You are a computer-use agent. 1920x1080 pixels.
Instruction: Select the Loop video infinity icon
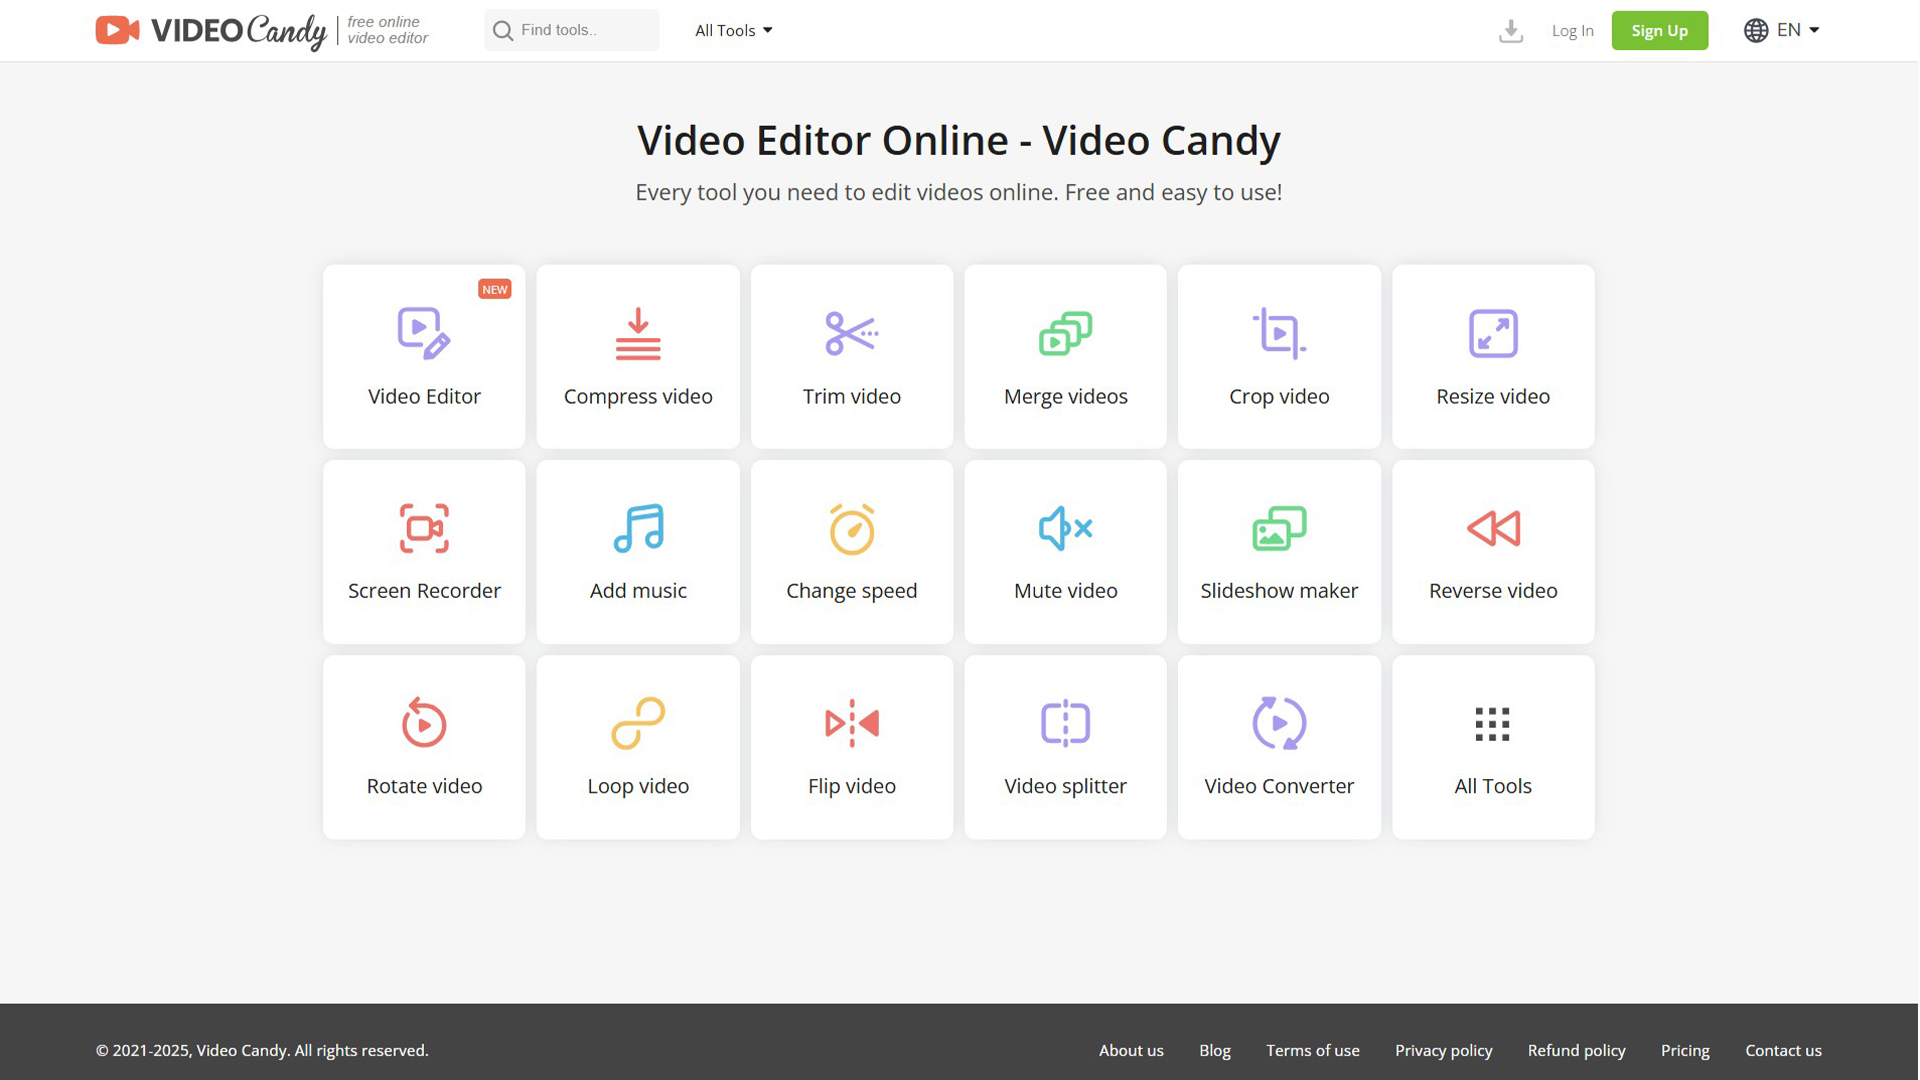[x=638, y=723]
